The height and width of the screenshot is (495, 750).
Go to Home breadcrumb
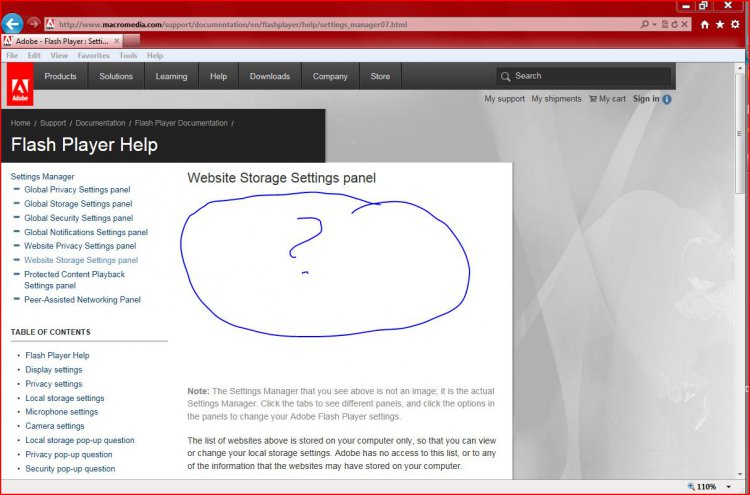click(21, 123)
